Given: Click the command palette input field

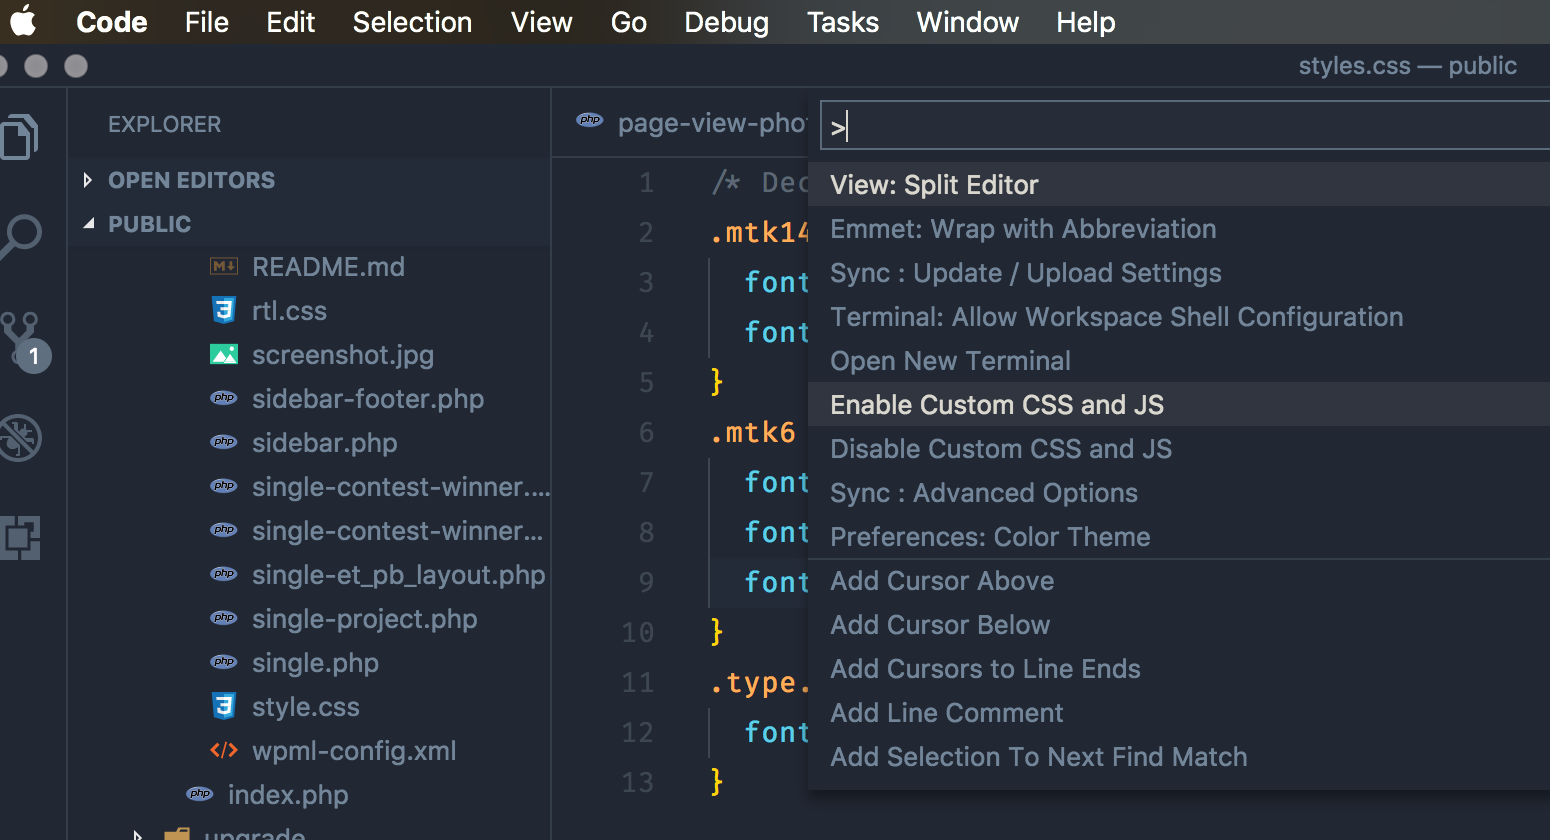Looking at the screenshot, I should pos(1185,126).
